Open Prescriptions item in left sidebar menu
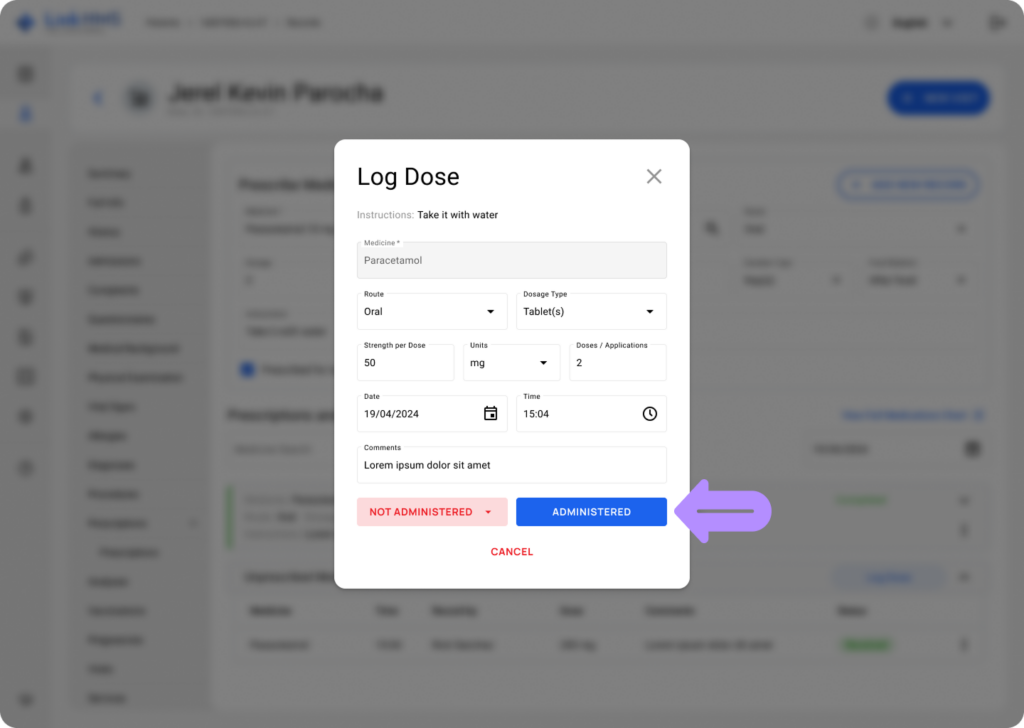This screenshot has width=1024, height=728. [117, 523]
